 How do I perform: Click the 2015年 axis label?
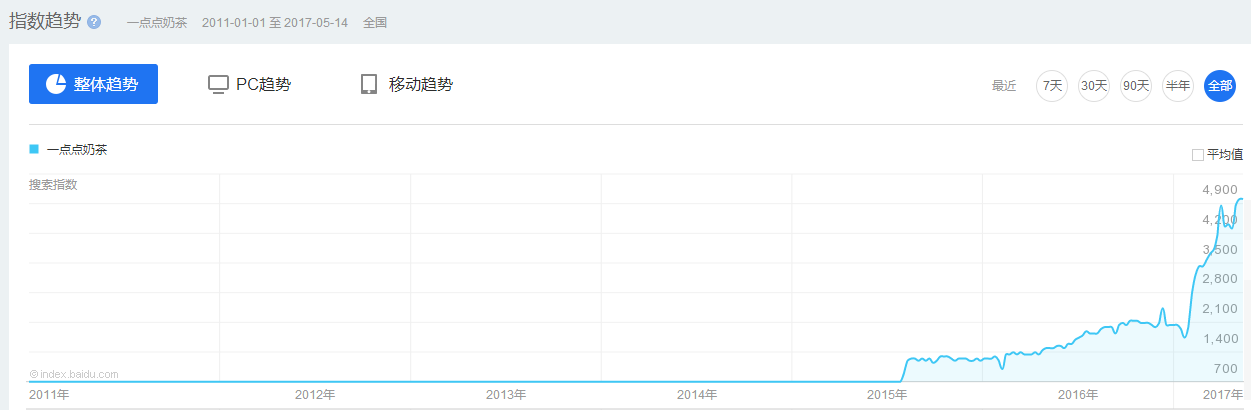pos(887,395)
